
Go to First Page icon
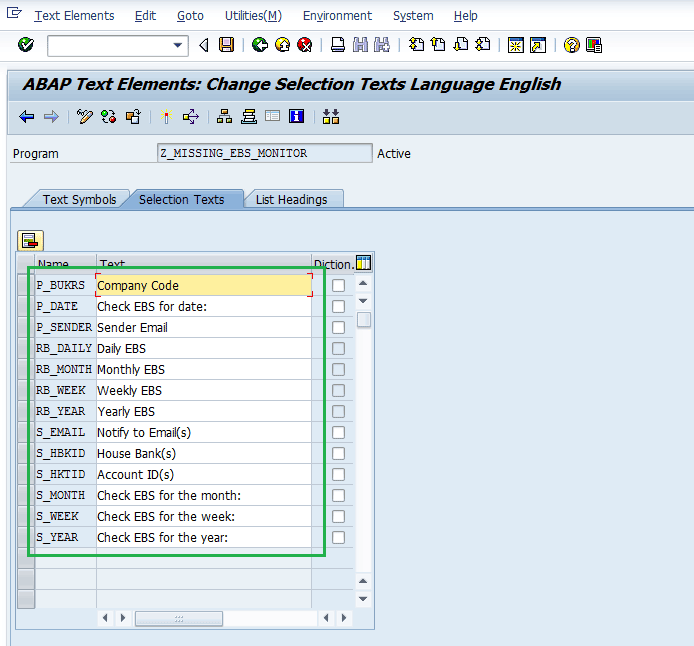click(416, 45)
